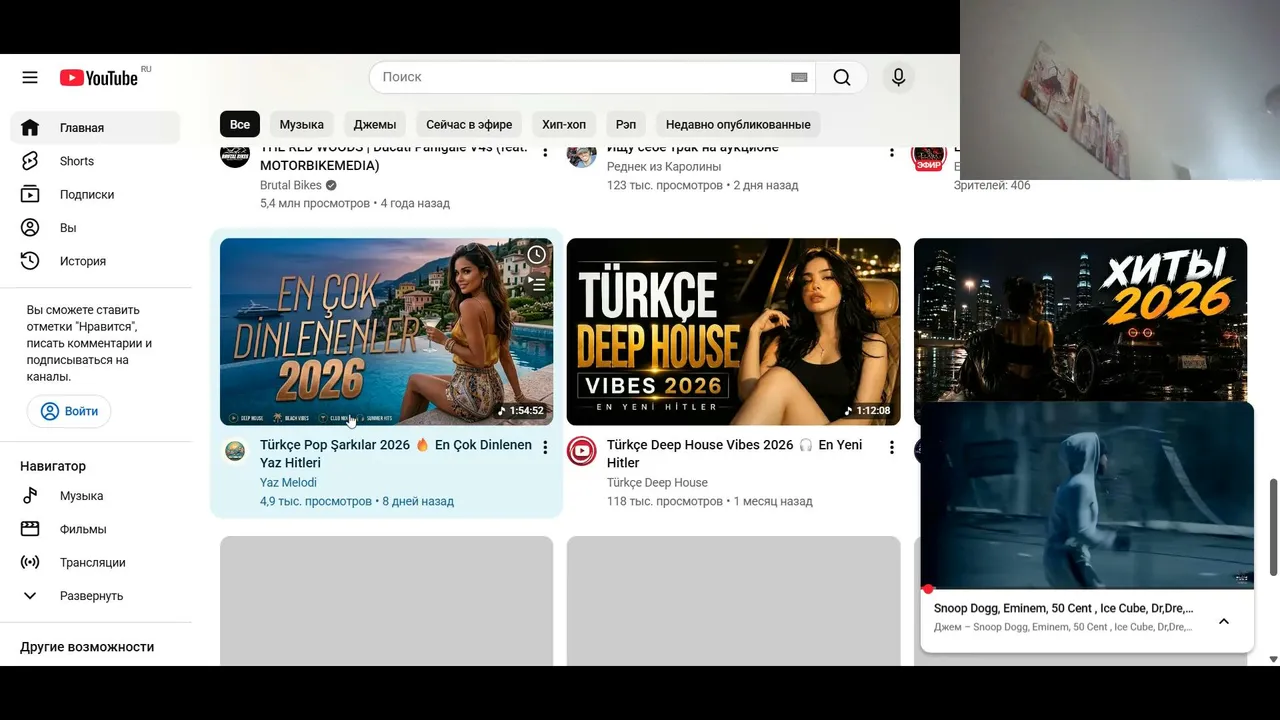
Task: Go to Главная in the sidebar
Action: (x=95, y=128)
